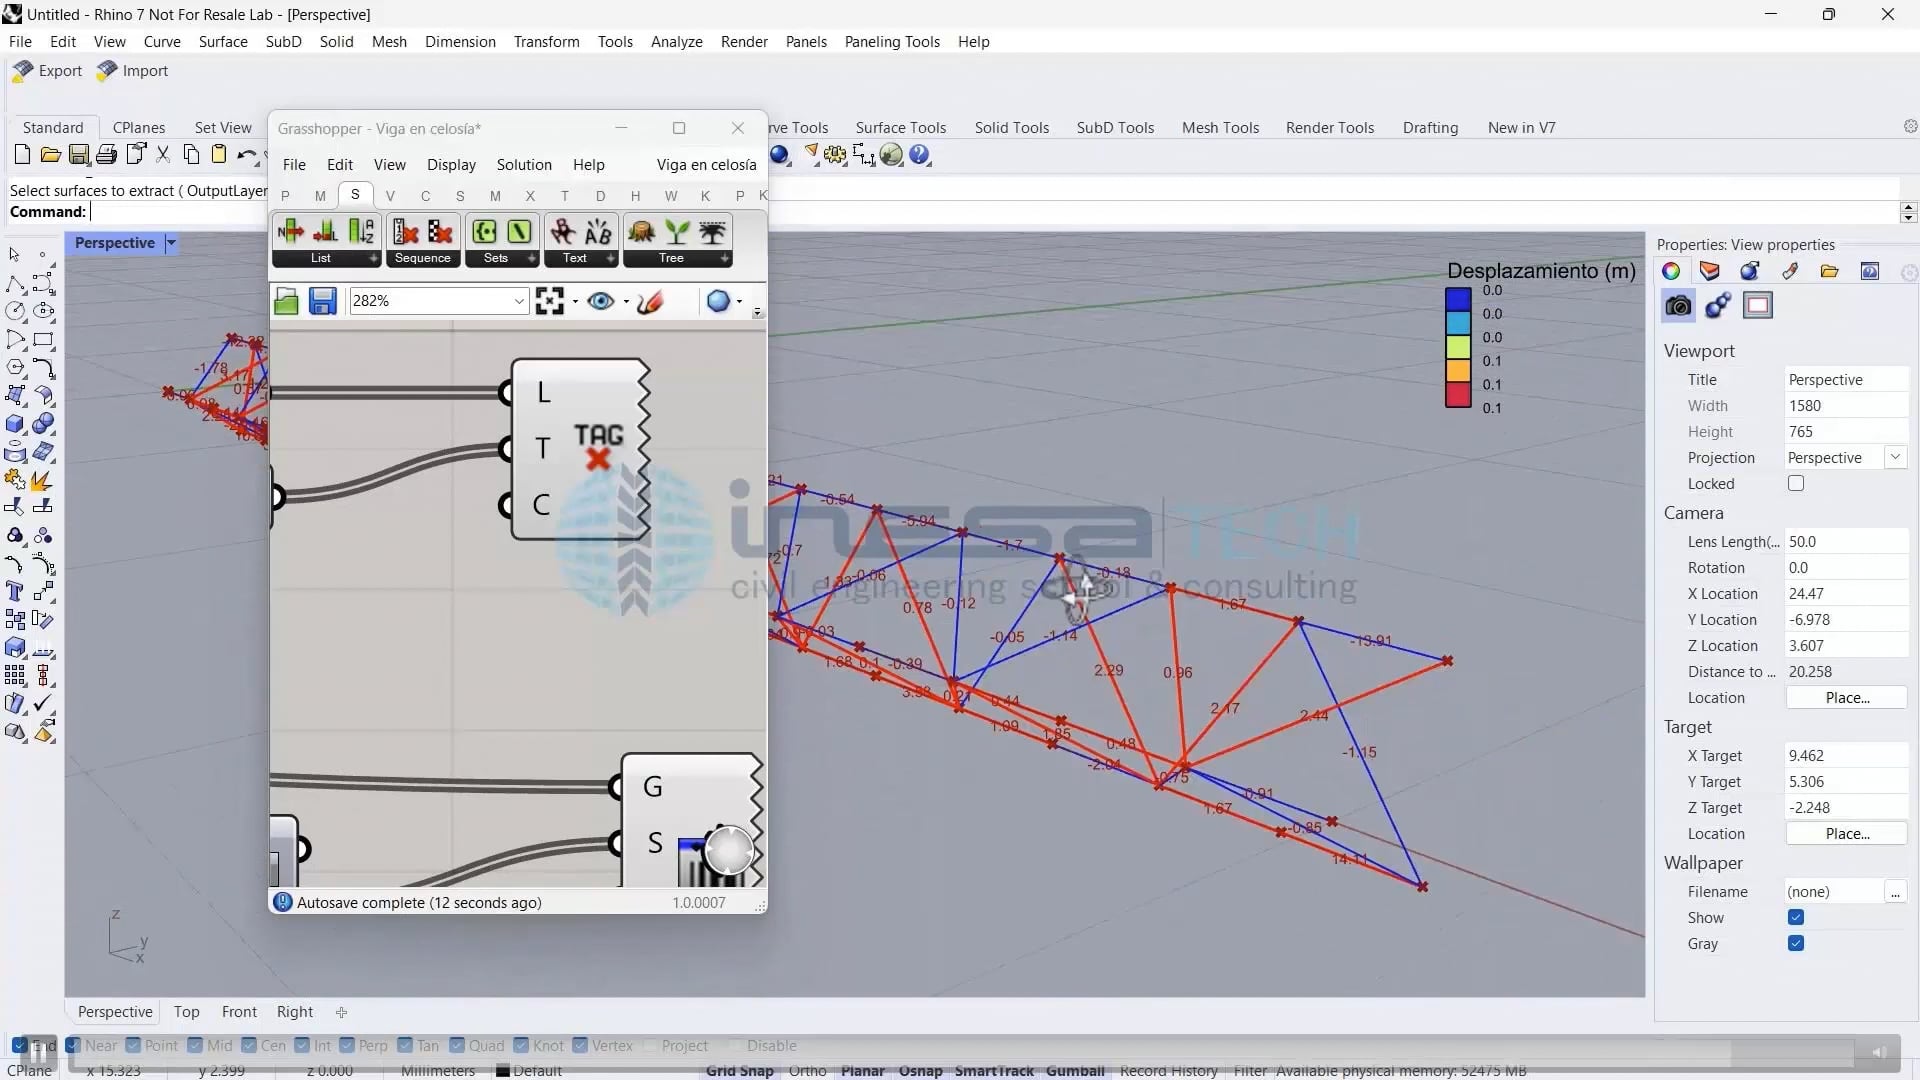Select the camera icon in View properties panel
This screenshot has width=1920, height=1080.
tap(1678, 306)
